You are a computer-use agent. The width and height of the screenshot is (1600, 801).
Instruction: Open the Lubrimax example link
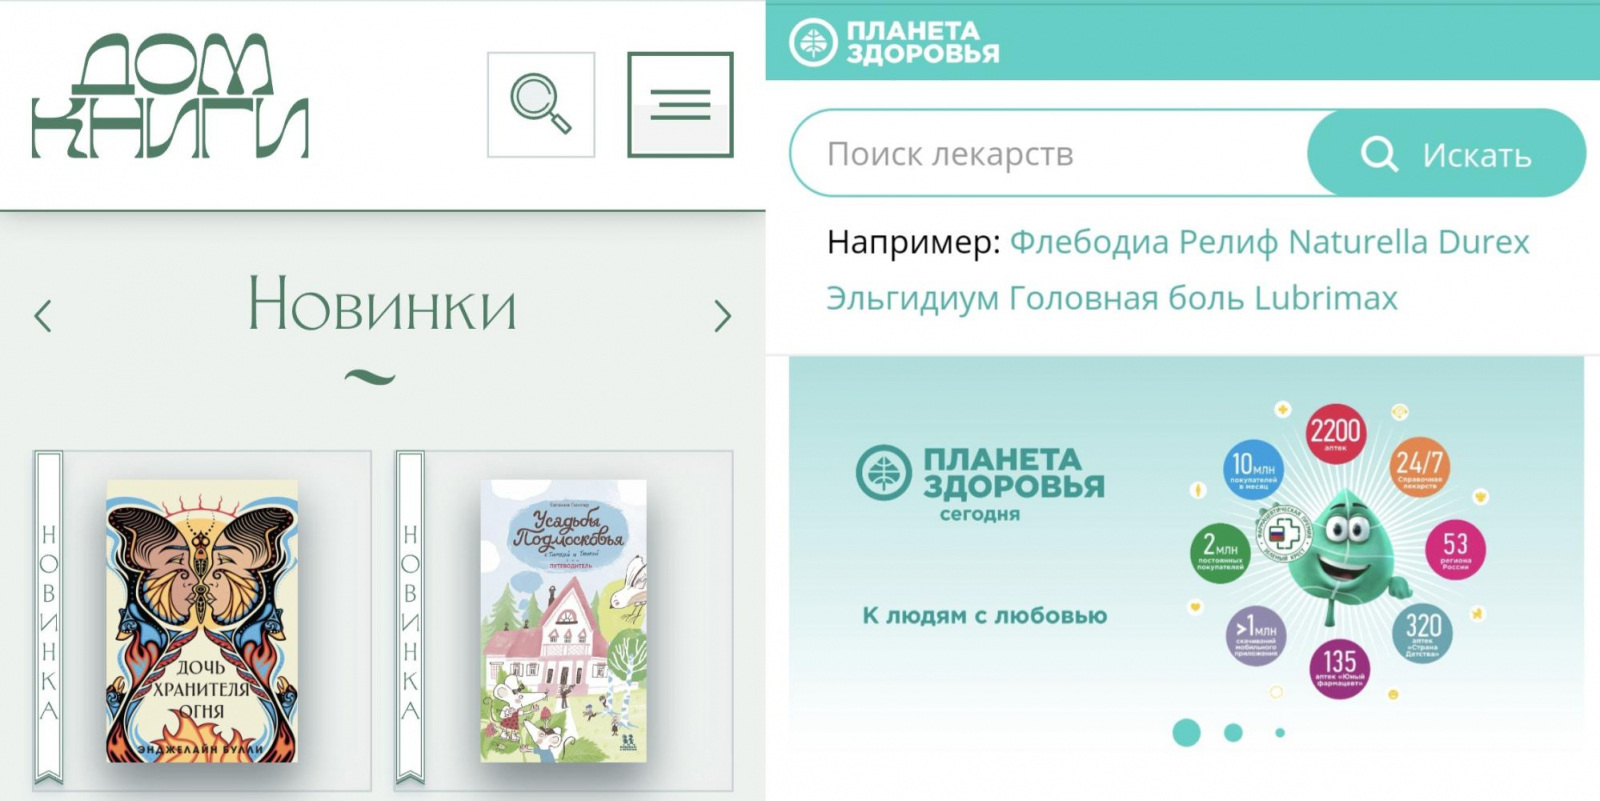1326,298
